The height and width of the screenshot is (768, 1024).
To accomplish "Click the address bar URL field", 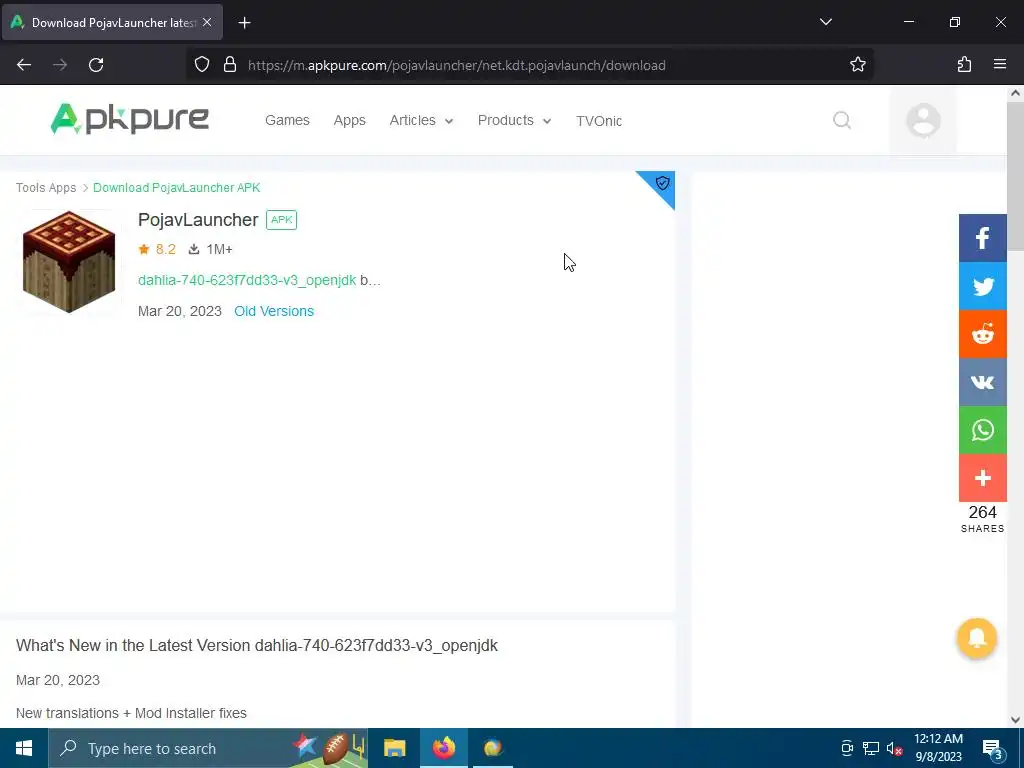I will click(x=529, y=65).
